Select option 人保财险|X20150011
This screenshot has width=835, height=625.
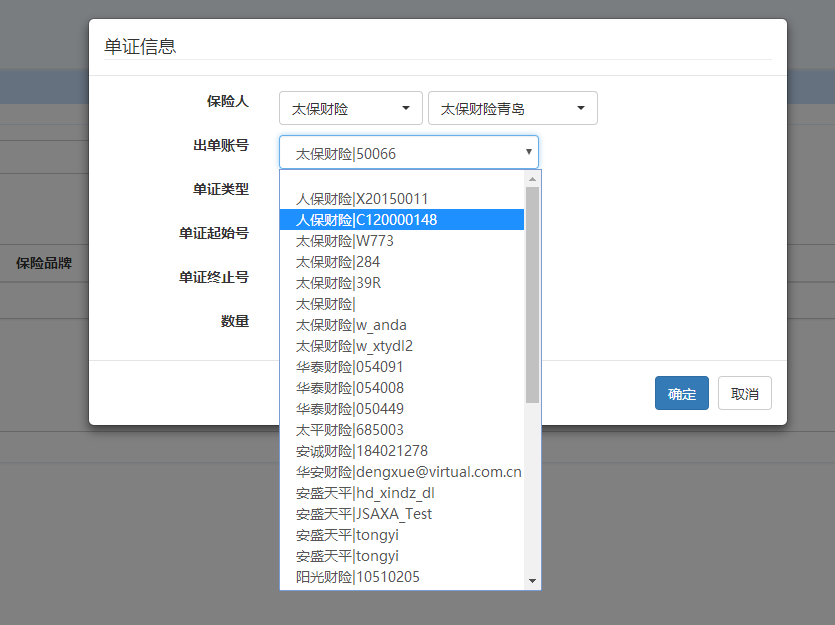point(402,199)
